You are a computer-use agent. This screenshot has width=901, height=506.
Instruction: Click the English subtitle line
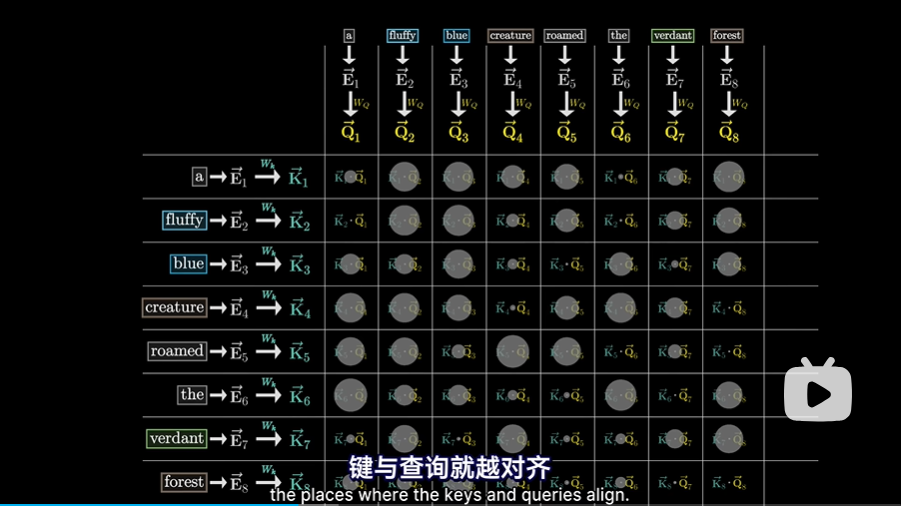(449, 494)
